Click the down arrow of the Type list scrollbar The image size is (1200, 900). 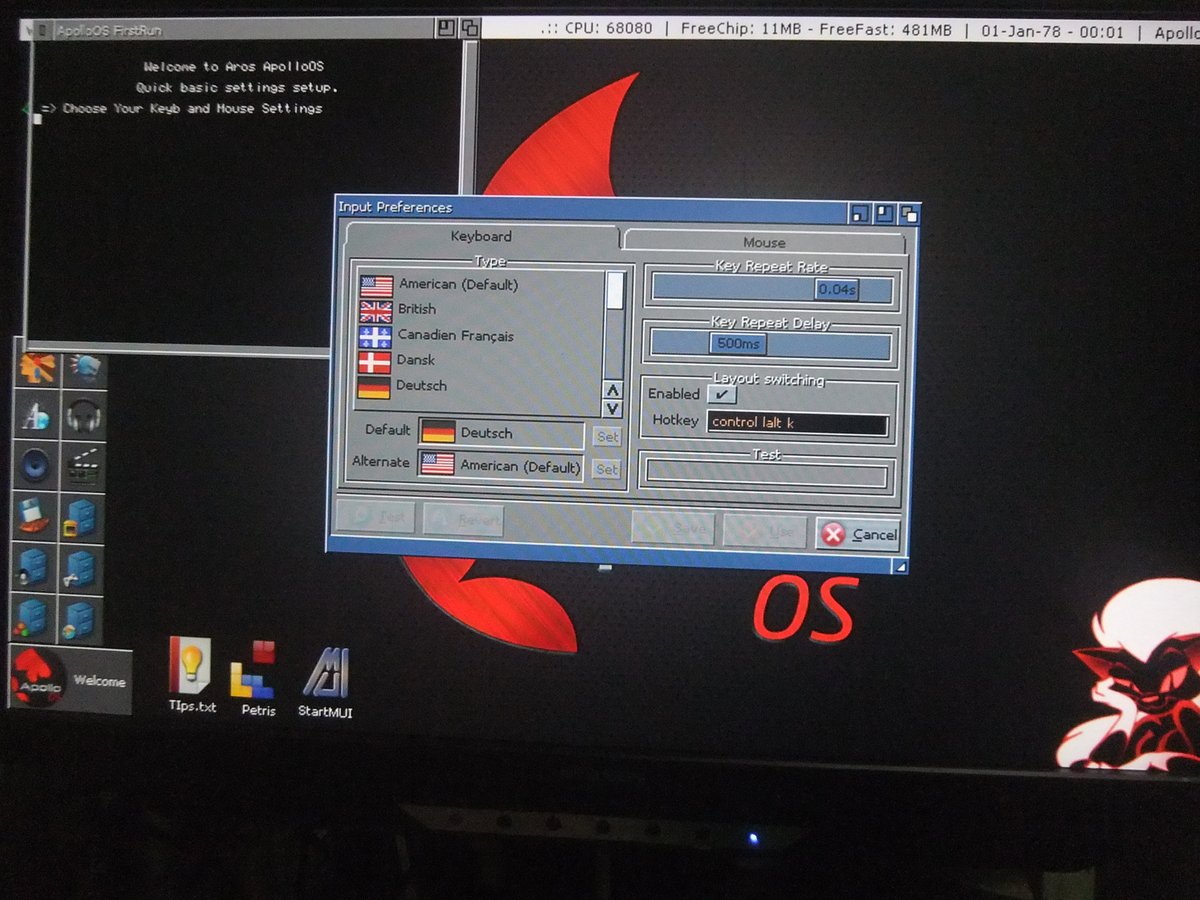tap(614, 409)
